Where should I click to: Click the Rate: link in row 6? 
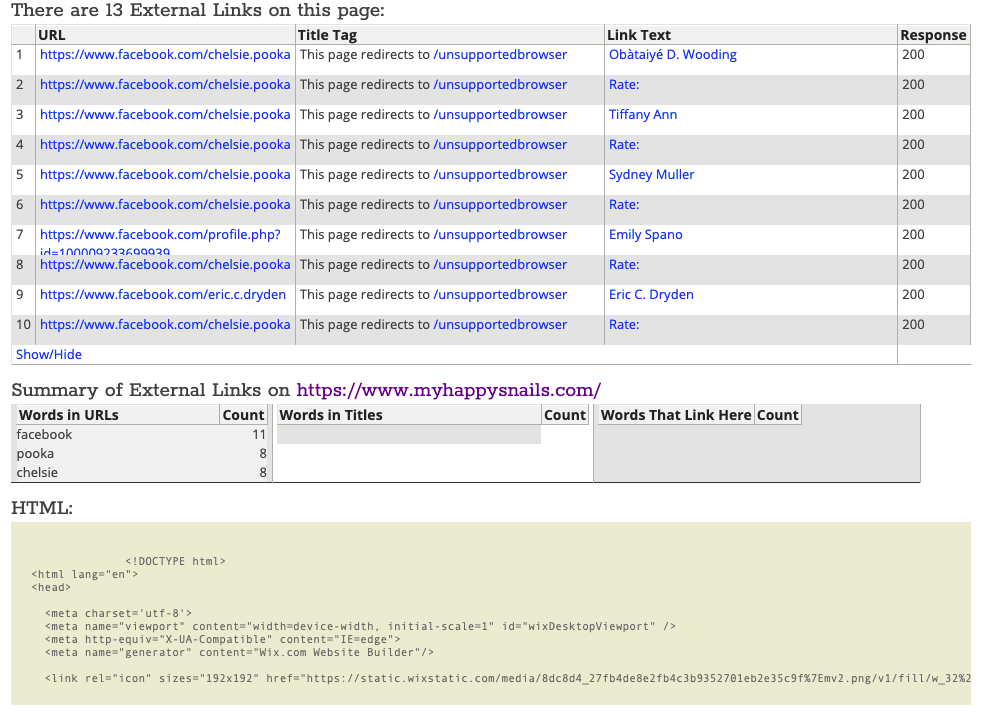(624, 206)
